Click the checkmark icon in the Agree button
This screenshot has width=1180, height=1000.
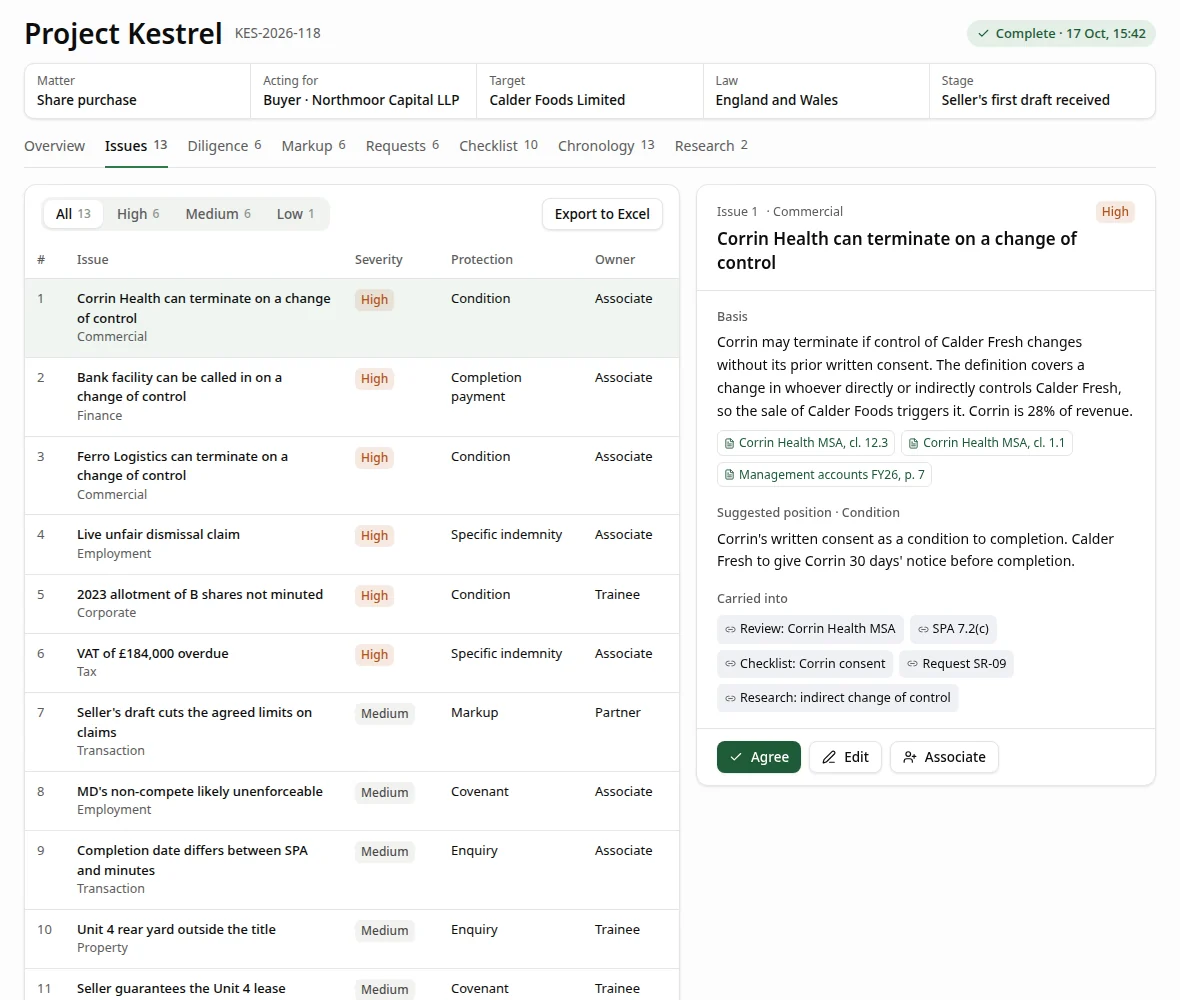click(x=736, y=757)
